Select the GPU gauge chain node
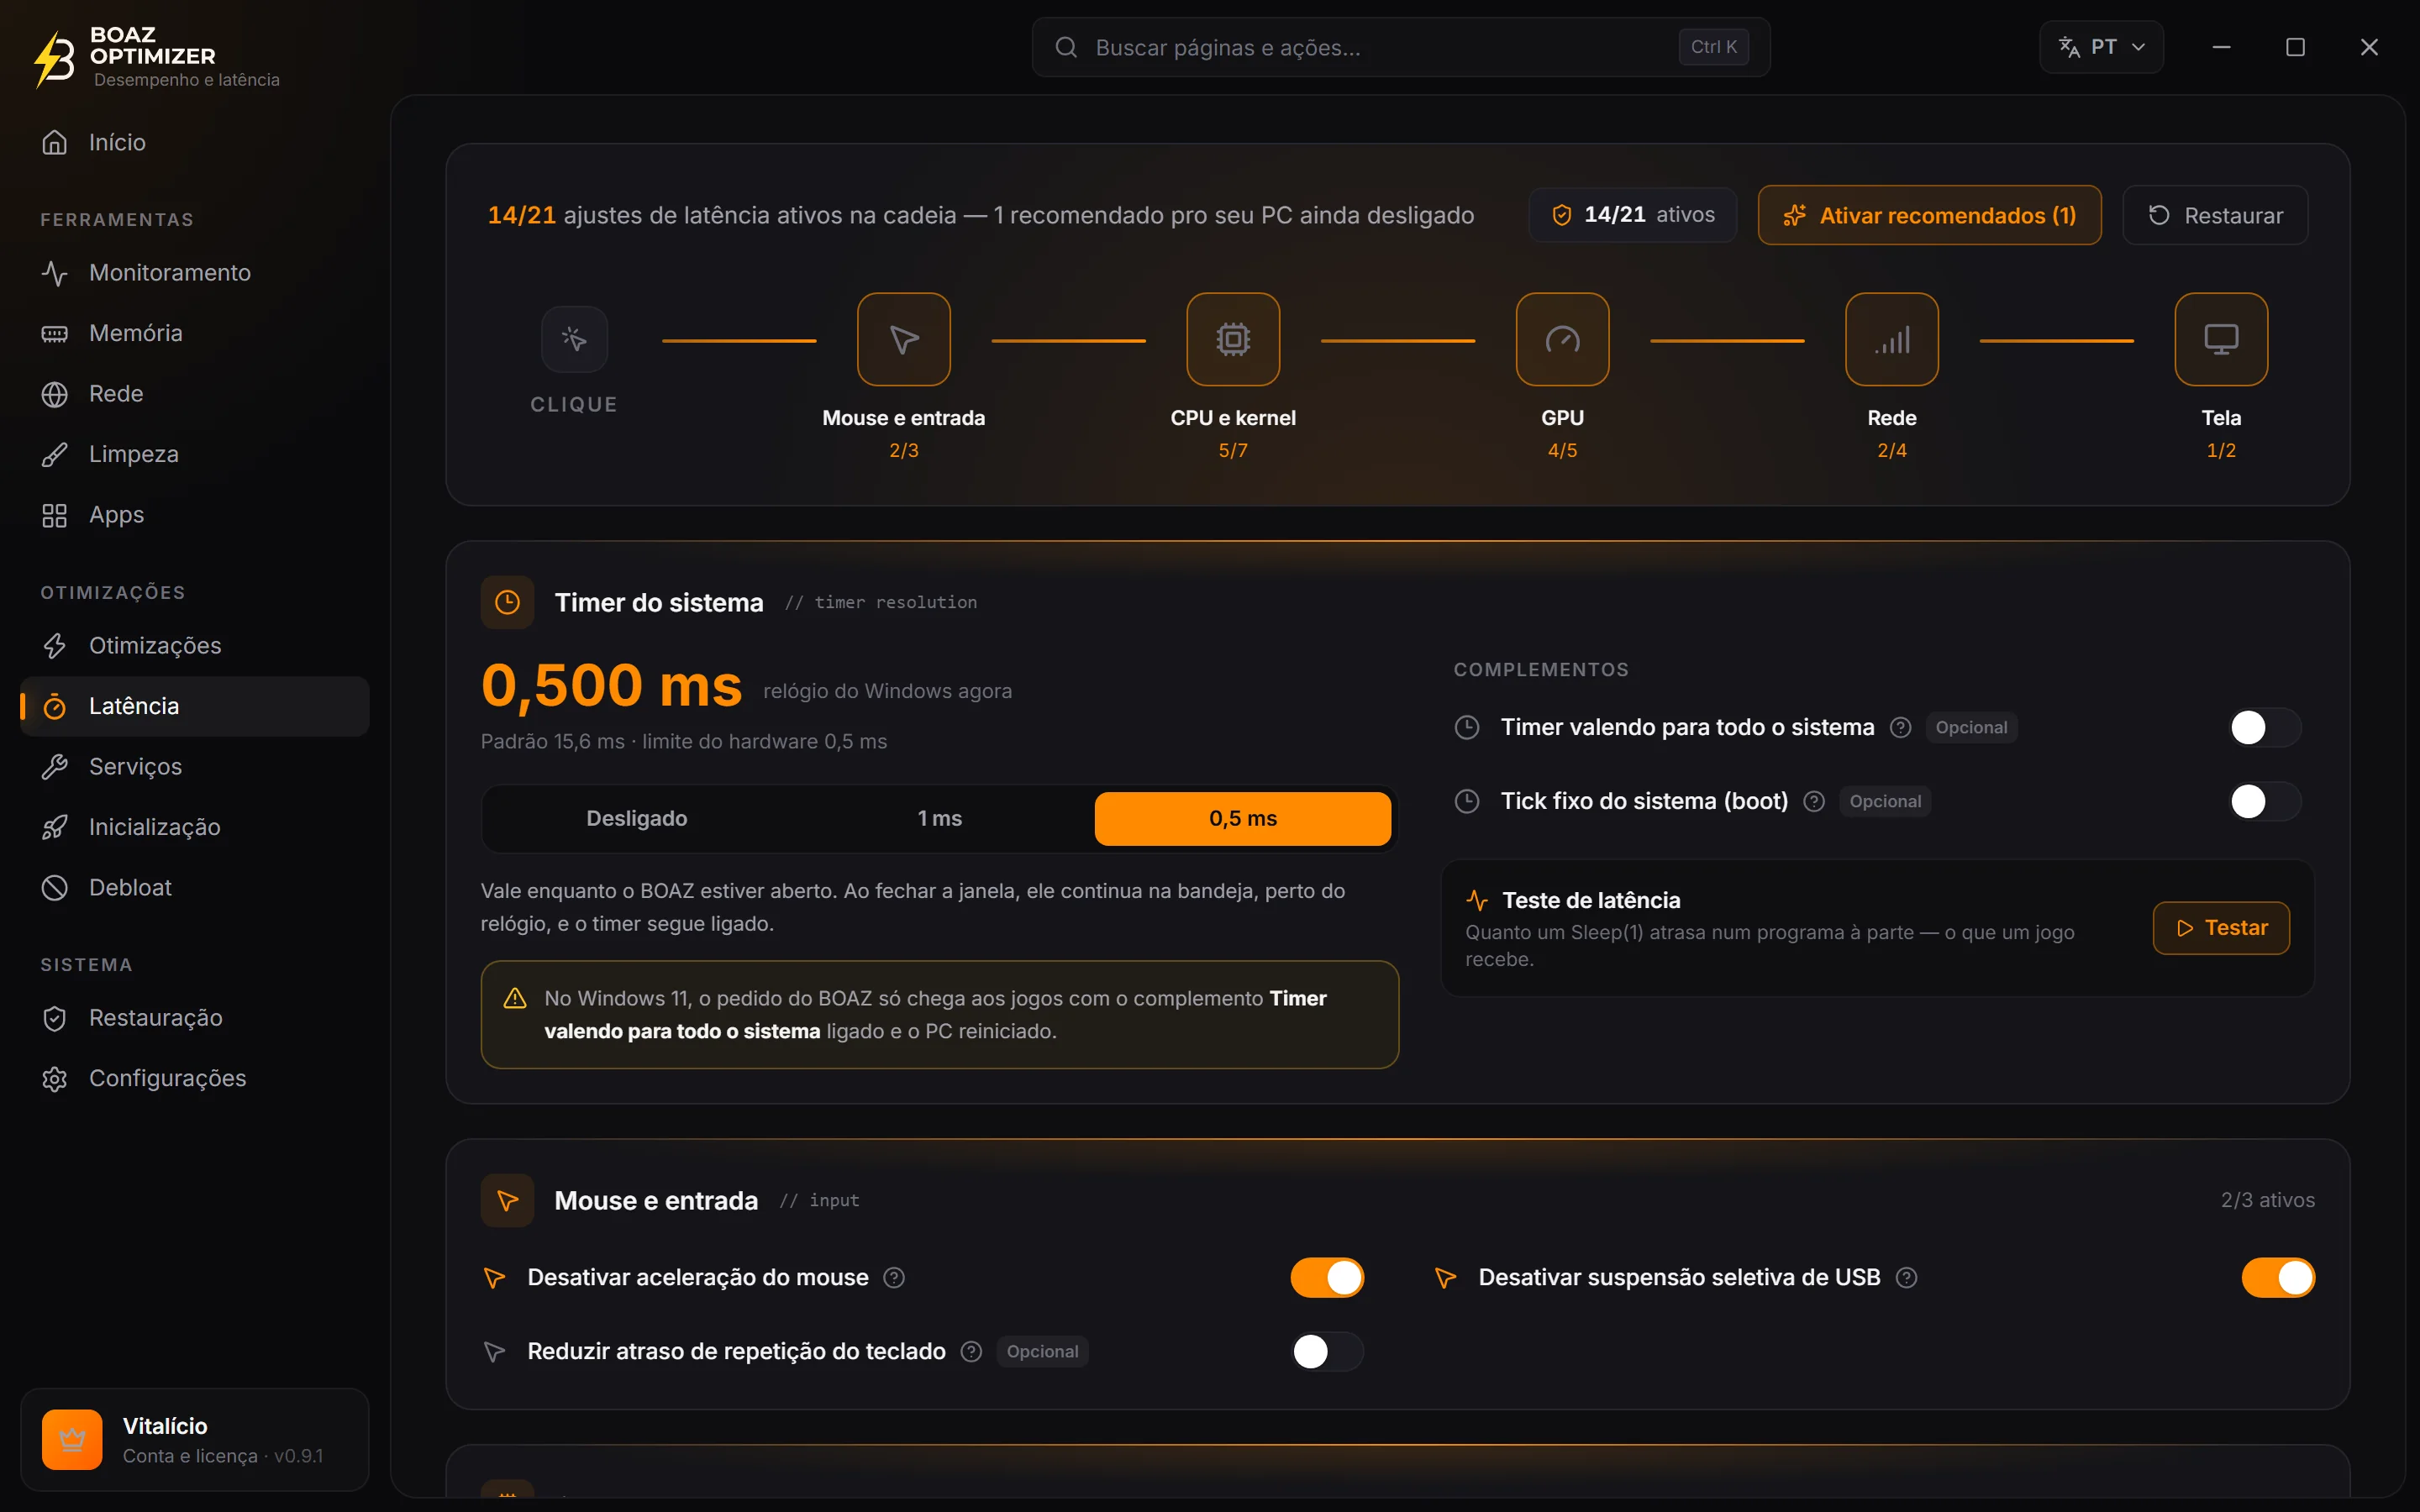Image resolution: width=2420 pixels, height=1512 pixels. click(x=1562, y=339)
